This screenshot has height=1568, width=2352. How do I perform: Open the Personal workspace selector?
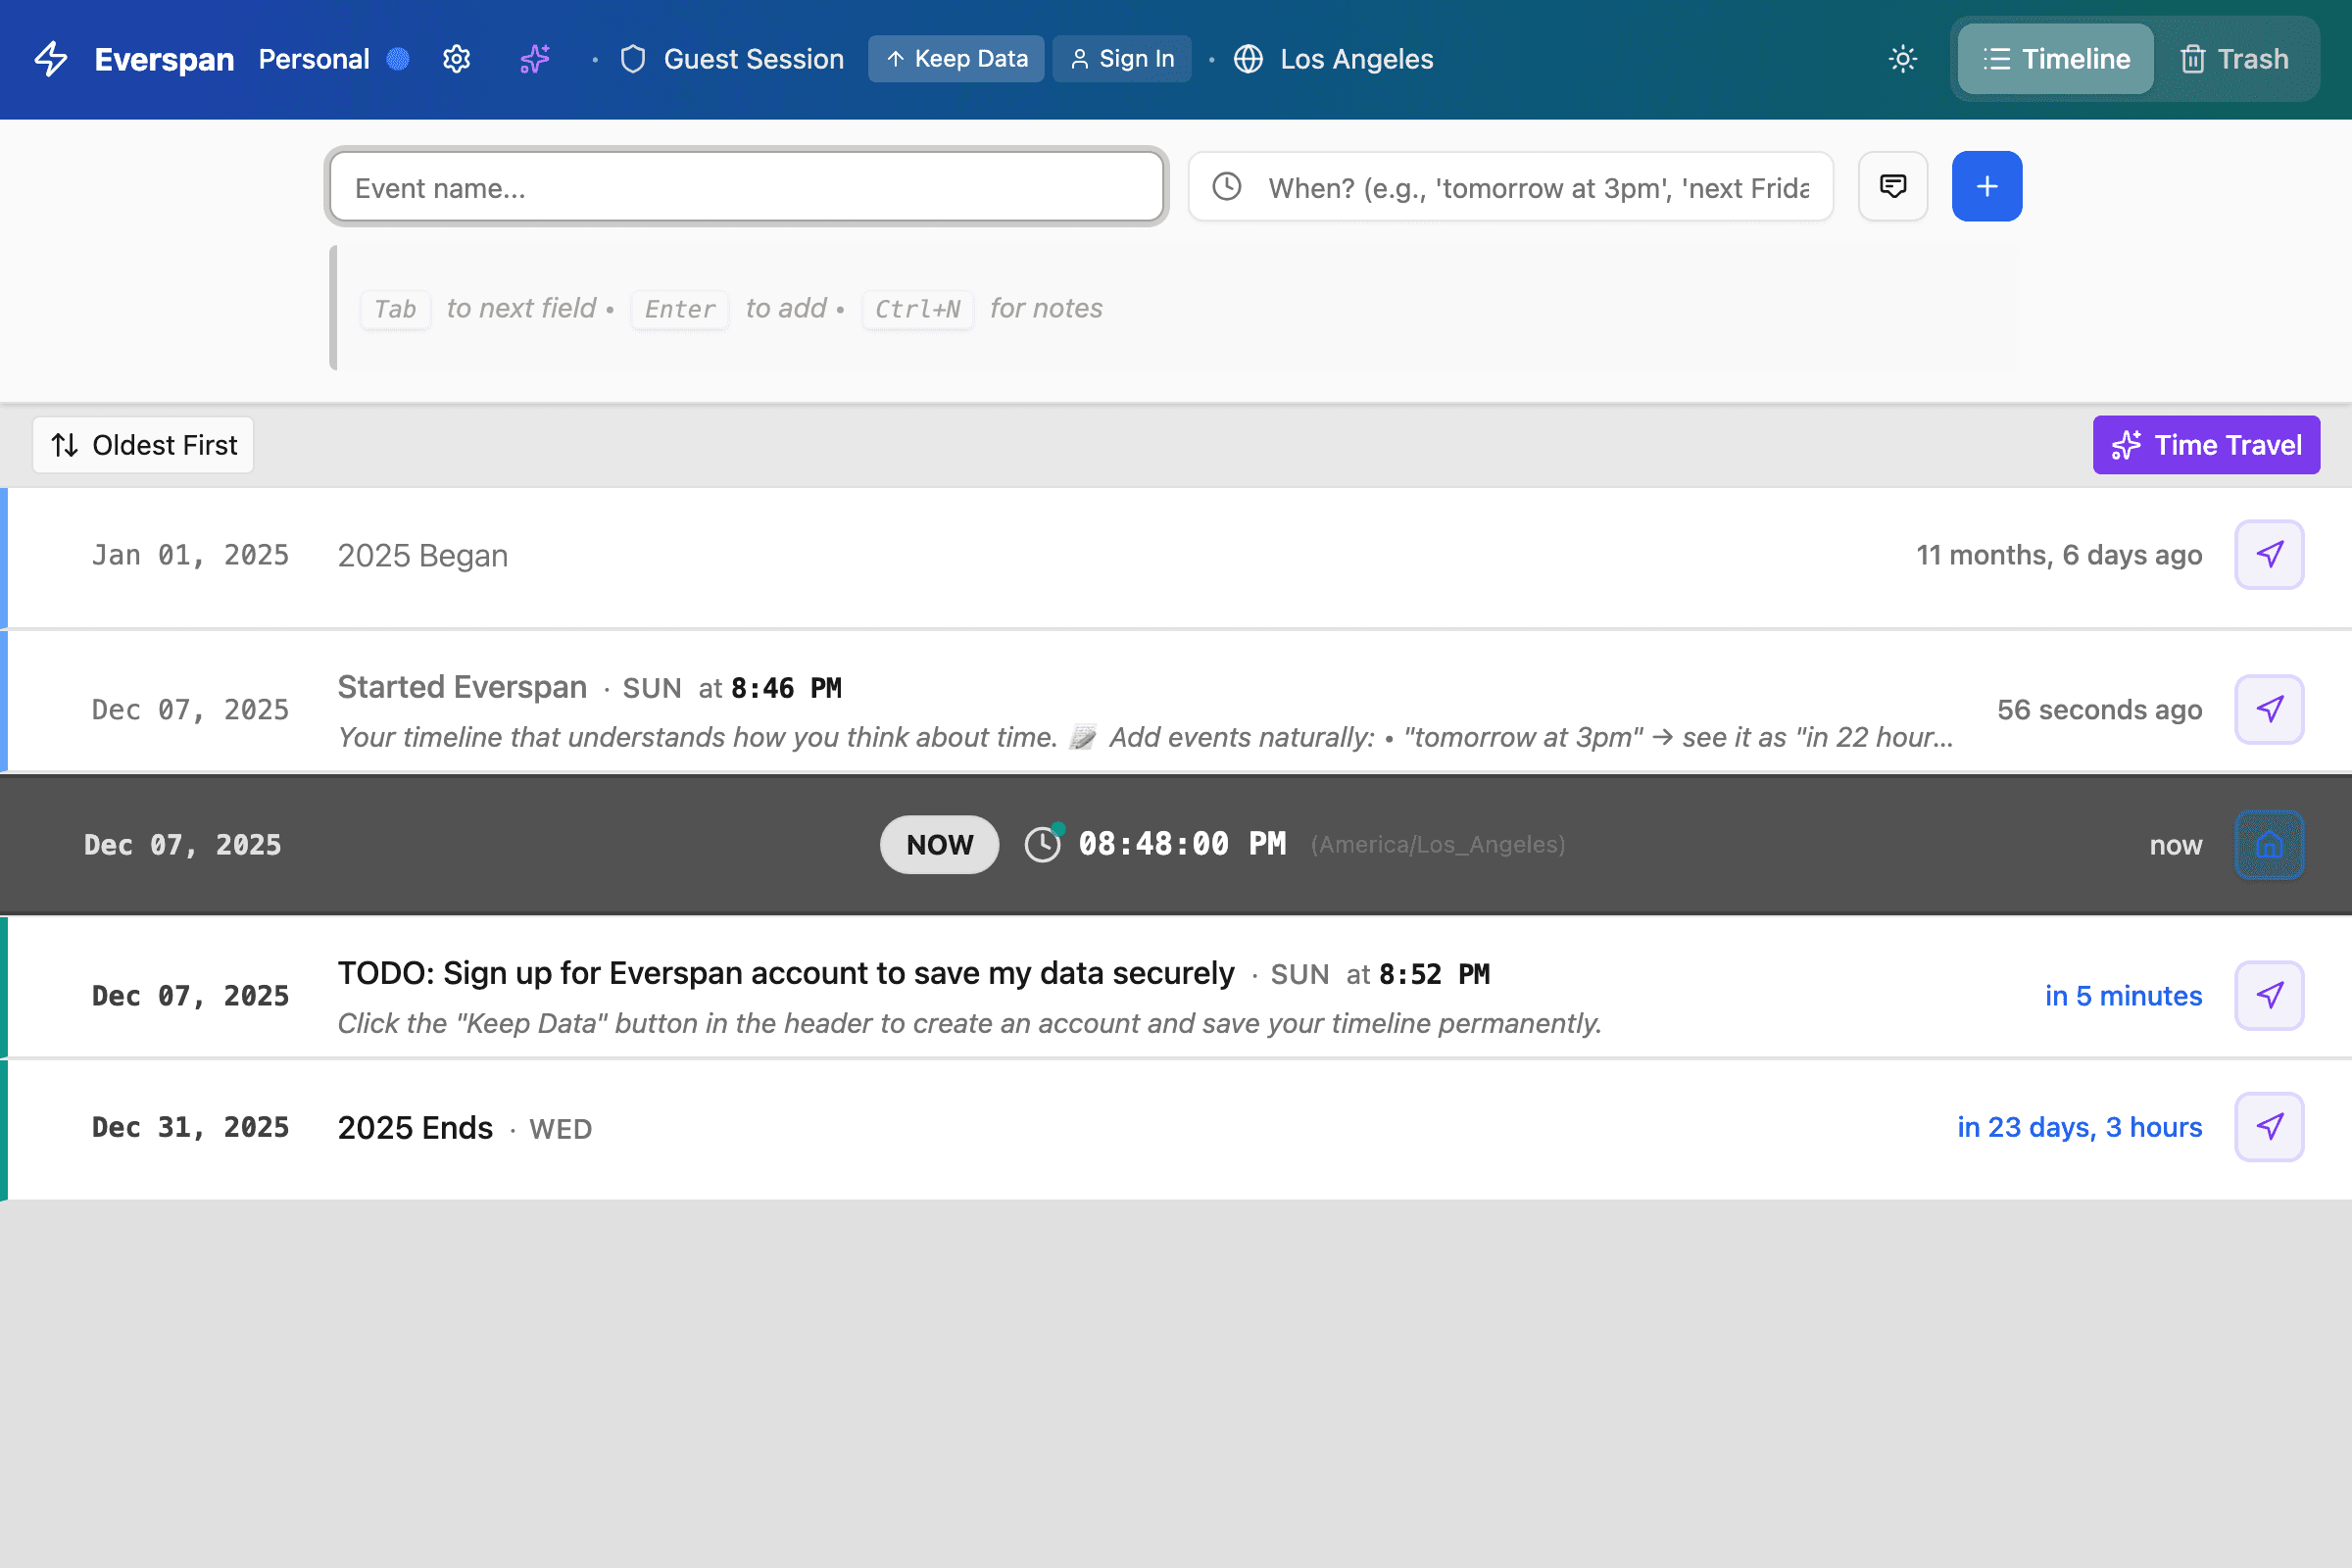click(313, 59)
